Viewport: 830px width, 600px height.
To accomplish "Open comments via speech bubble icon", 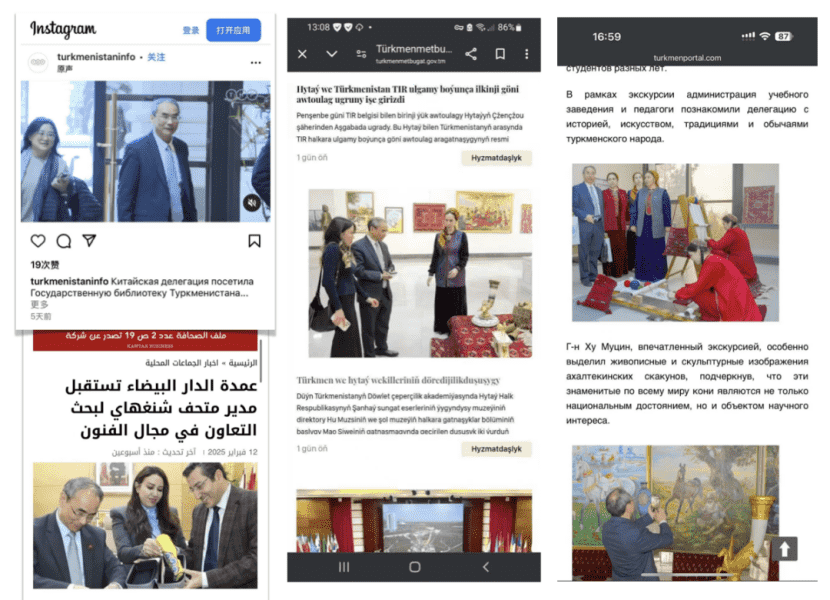I will pos(64,241).
